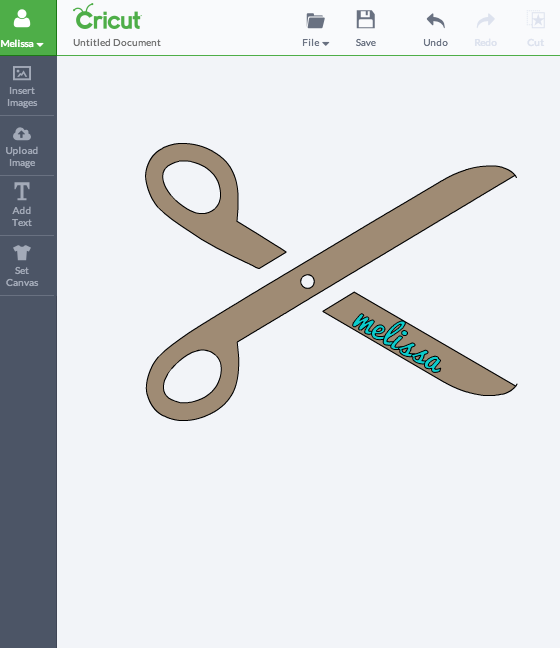Open the Insert Images panel
The width and height of the screenshot is (560, 648).
(x=22, y=86)
